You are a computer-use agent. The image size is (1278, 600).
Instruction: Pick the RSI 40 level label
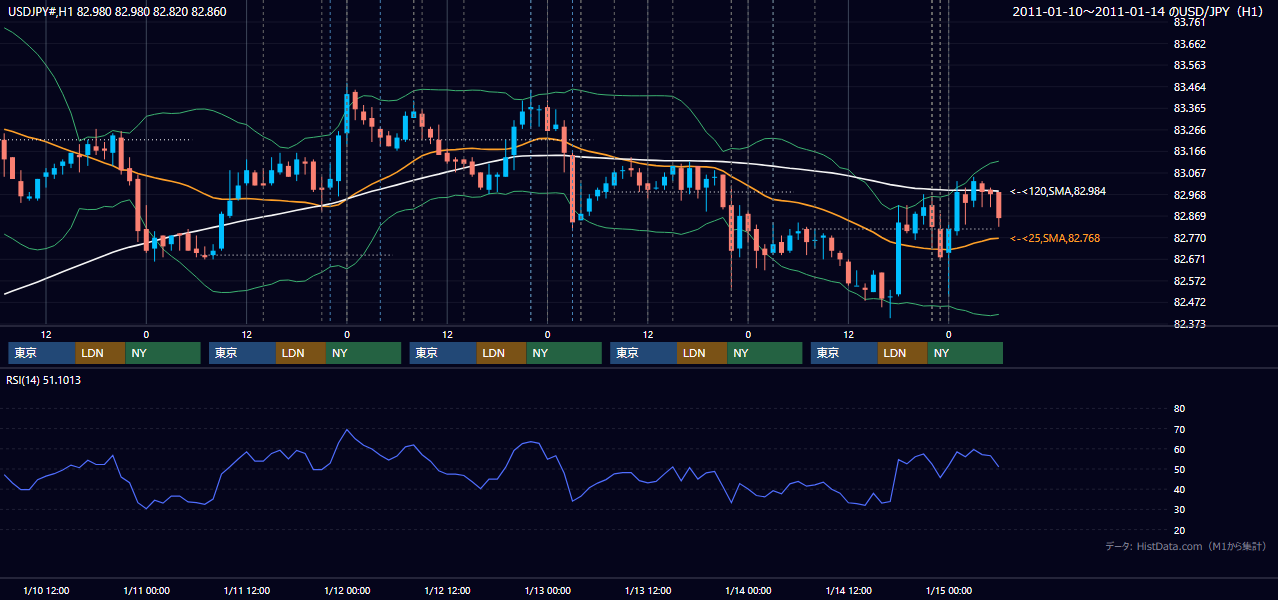coord(1179,490)
